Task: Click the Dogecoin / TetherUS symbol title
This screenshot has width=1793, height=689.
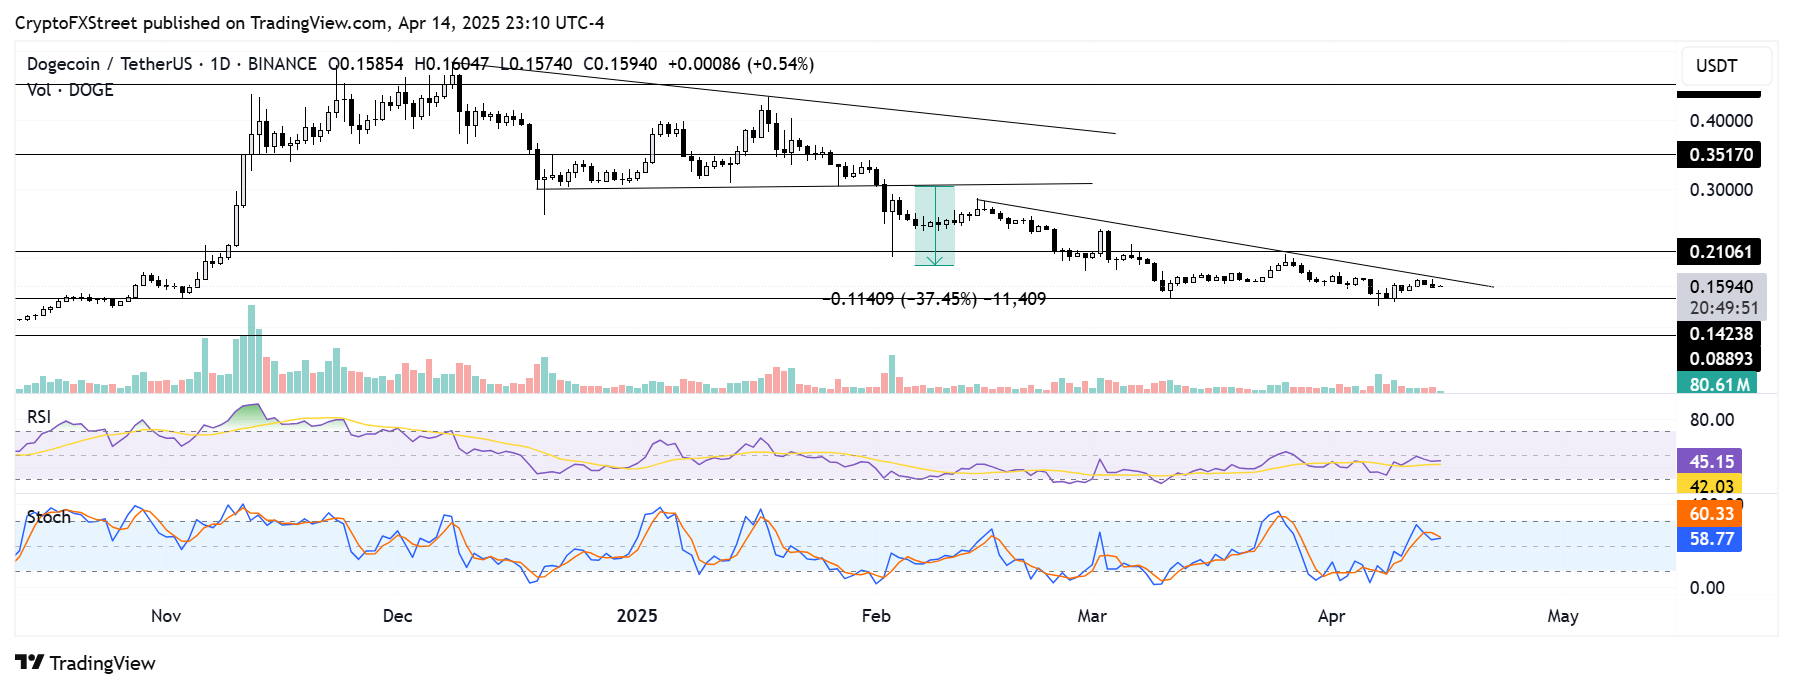Action: (x=109, y=64)
